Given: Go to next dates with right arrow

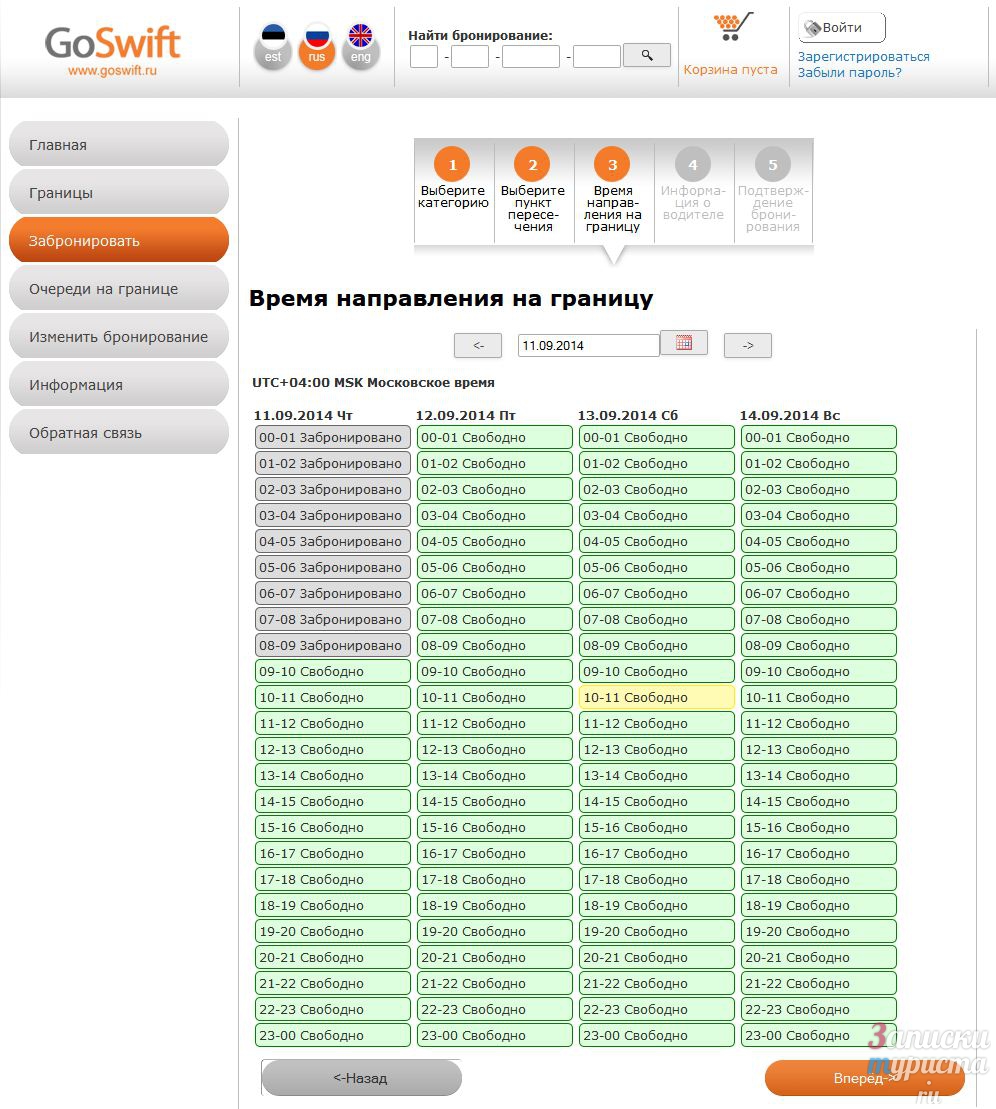Looking at the screenshot, I should [747, 345].
